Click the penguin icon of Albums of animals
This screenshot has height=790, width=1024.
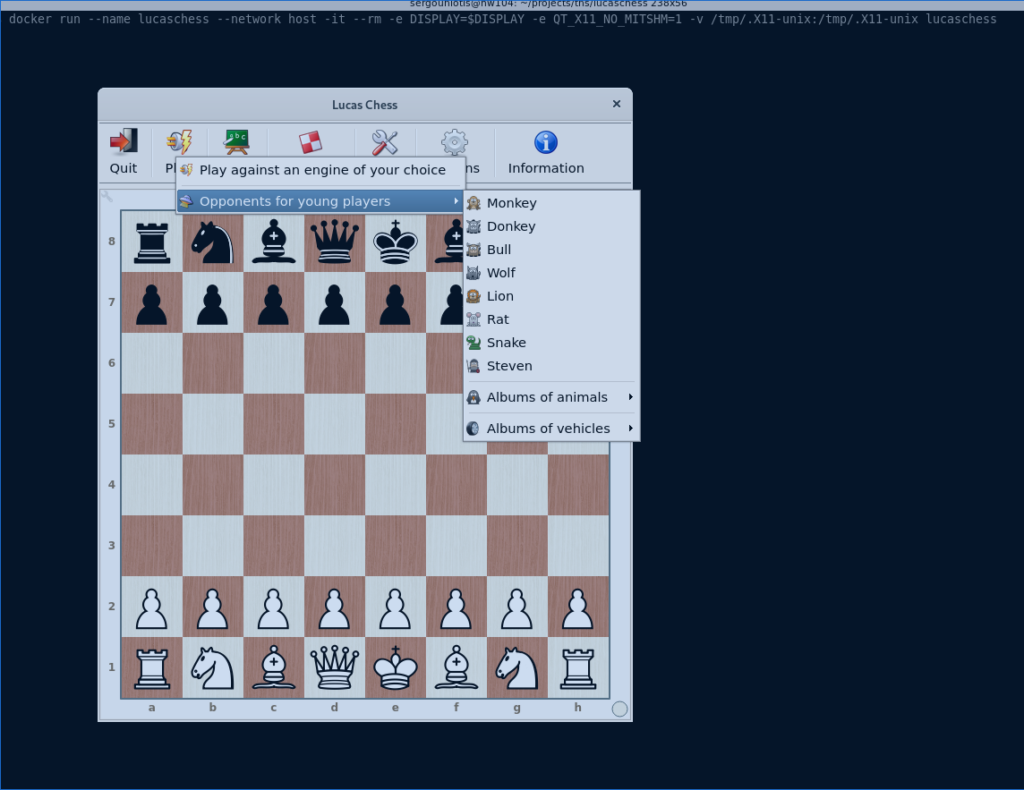(x=474, y=397)
